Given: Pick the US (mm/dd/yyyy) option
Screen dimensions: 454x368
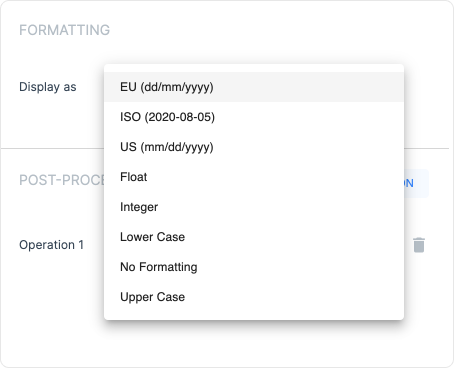Looking at the screenshot, I should [x=254, y=147].
